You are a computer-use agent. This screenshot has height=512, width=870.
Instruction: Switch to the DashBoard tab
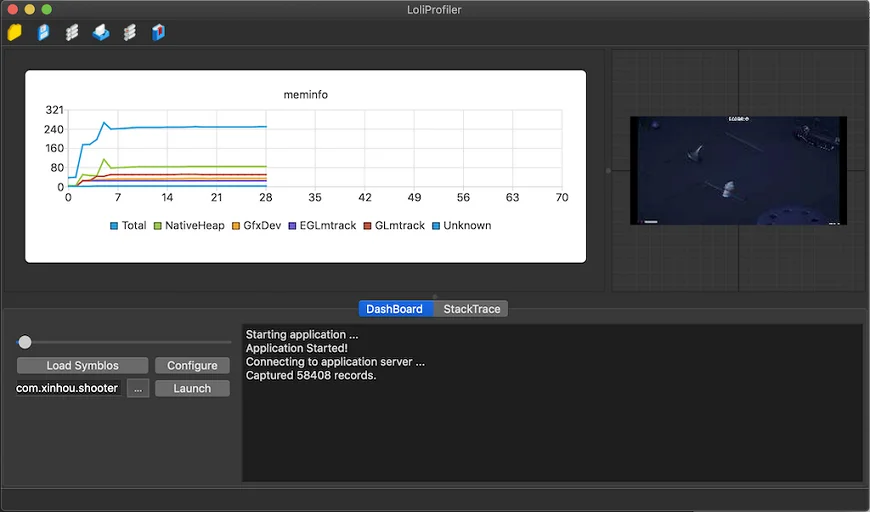(x=394, y=309)
